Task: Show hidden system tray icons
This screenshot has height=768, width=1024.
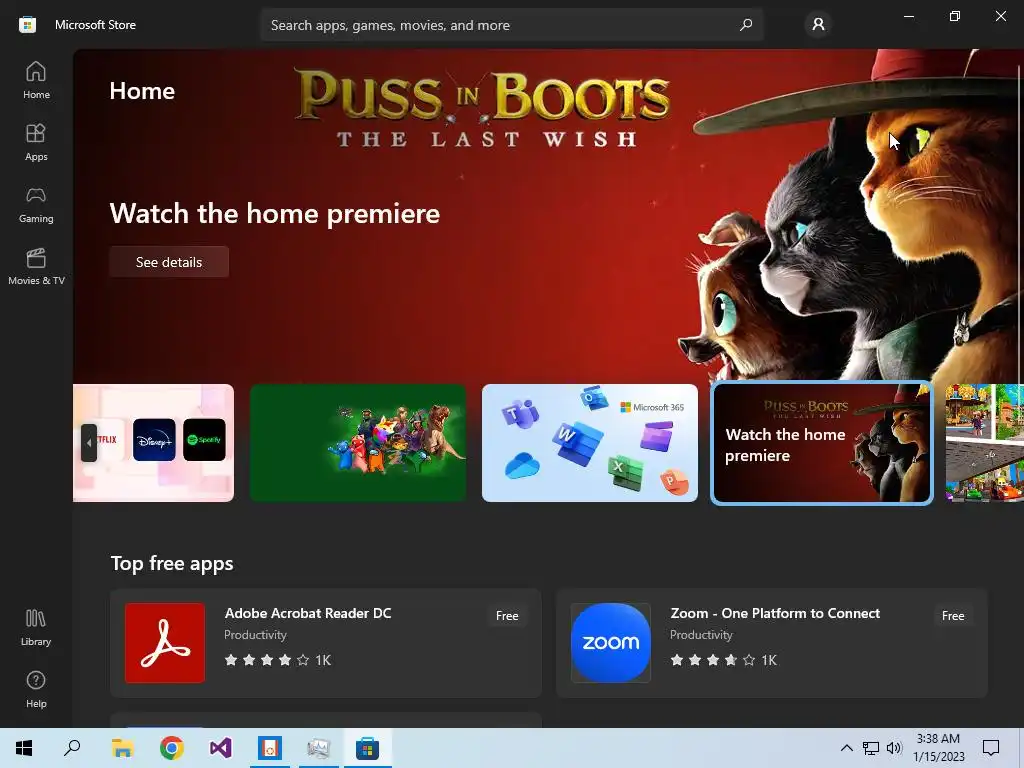Action: [846, 748]
